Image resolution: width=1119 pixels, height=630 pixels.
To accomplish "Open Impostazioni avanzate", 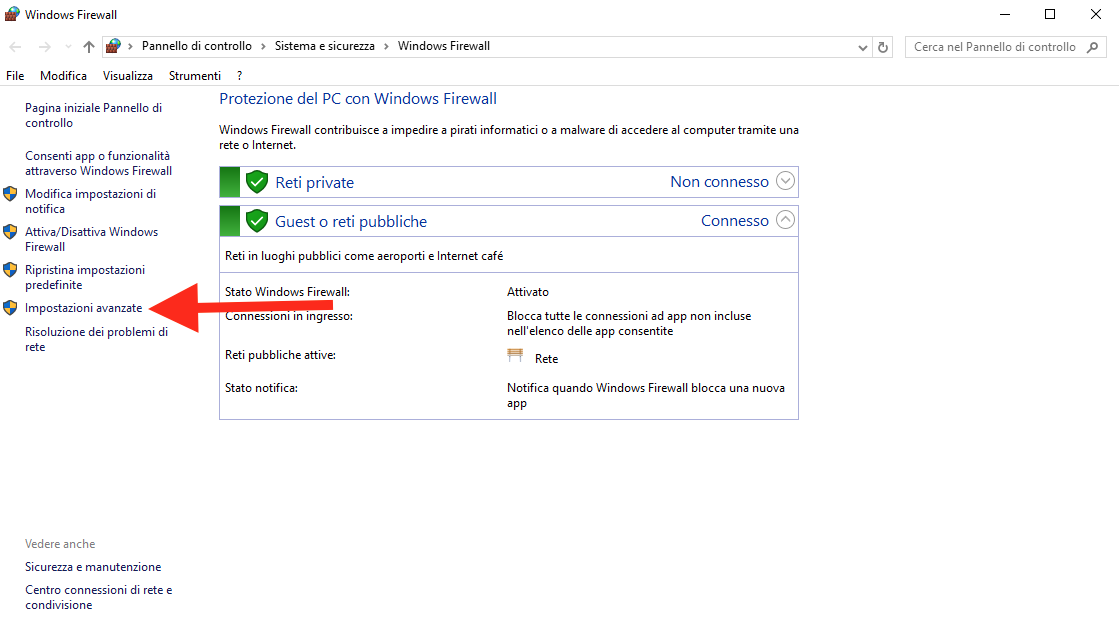I will point(83,308).
